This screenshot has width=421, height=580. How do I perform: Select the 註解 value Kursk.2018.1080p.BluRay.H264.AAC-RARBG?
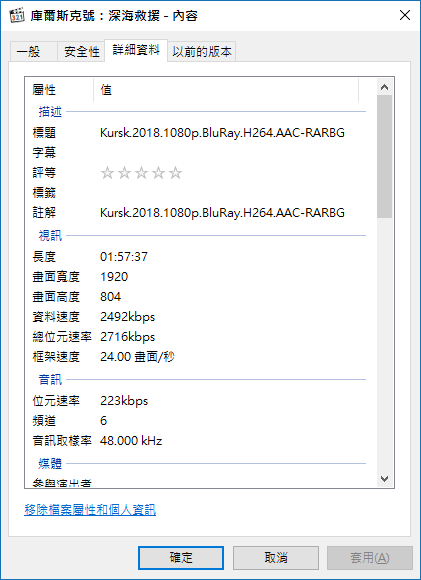click(222, 212)
